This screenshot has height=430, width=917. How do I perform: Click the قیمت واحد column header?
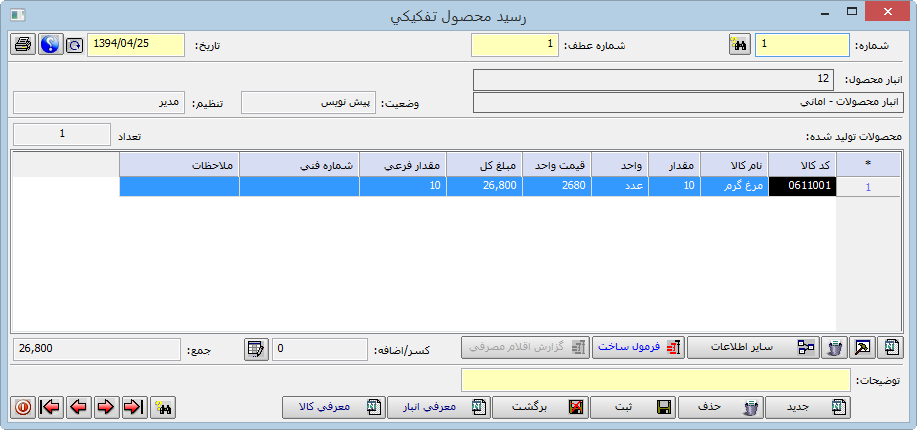[557, 166]
